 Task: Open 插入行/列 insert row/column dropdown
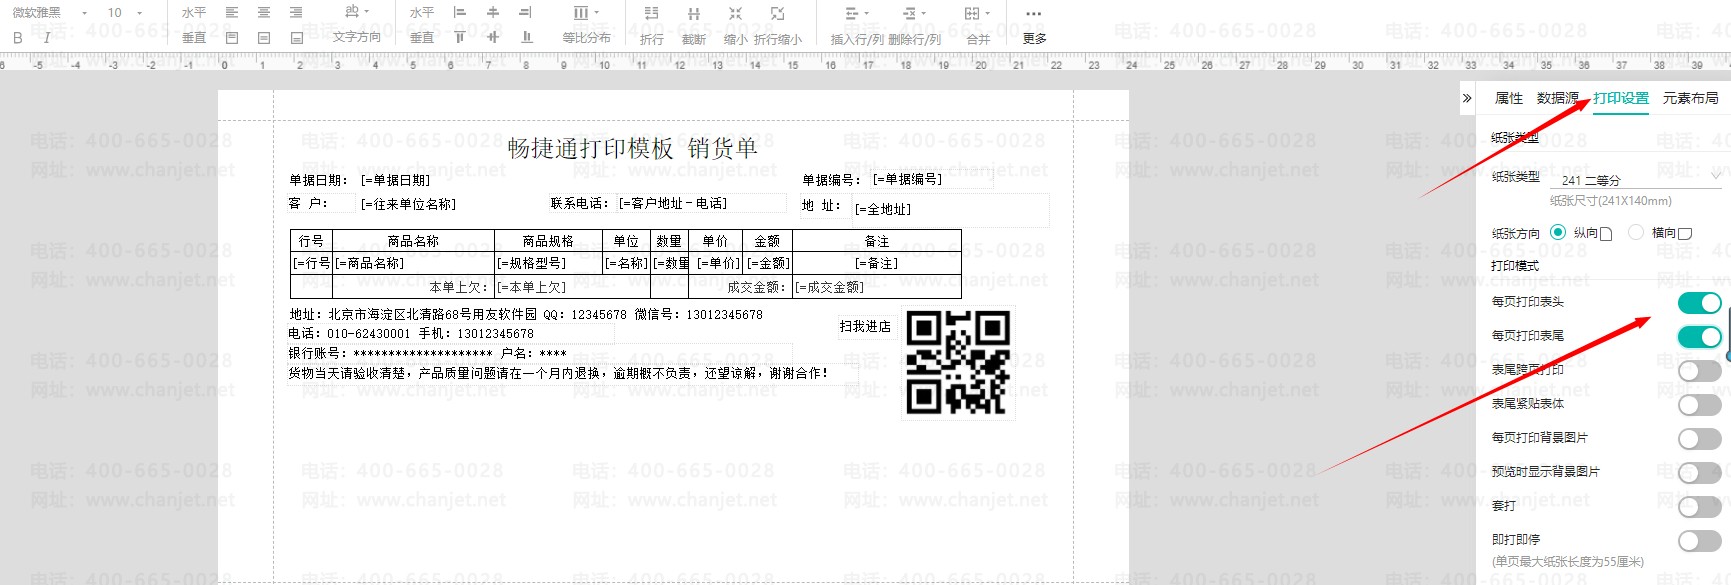pos(857,25)
